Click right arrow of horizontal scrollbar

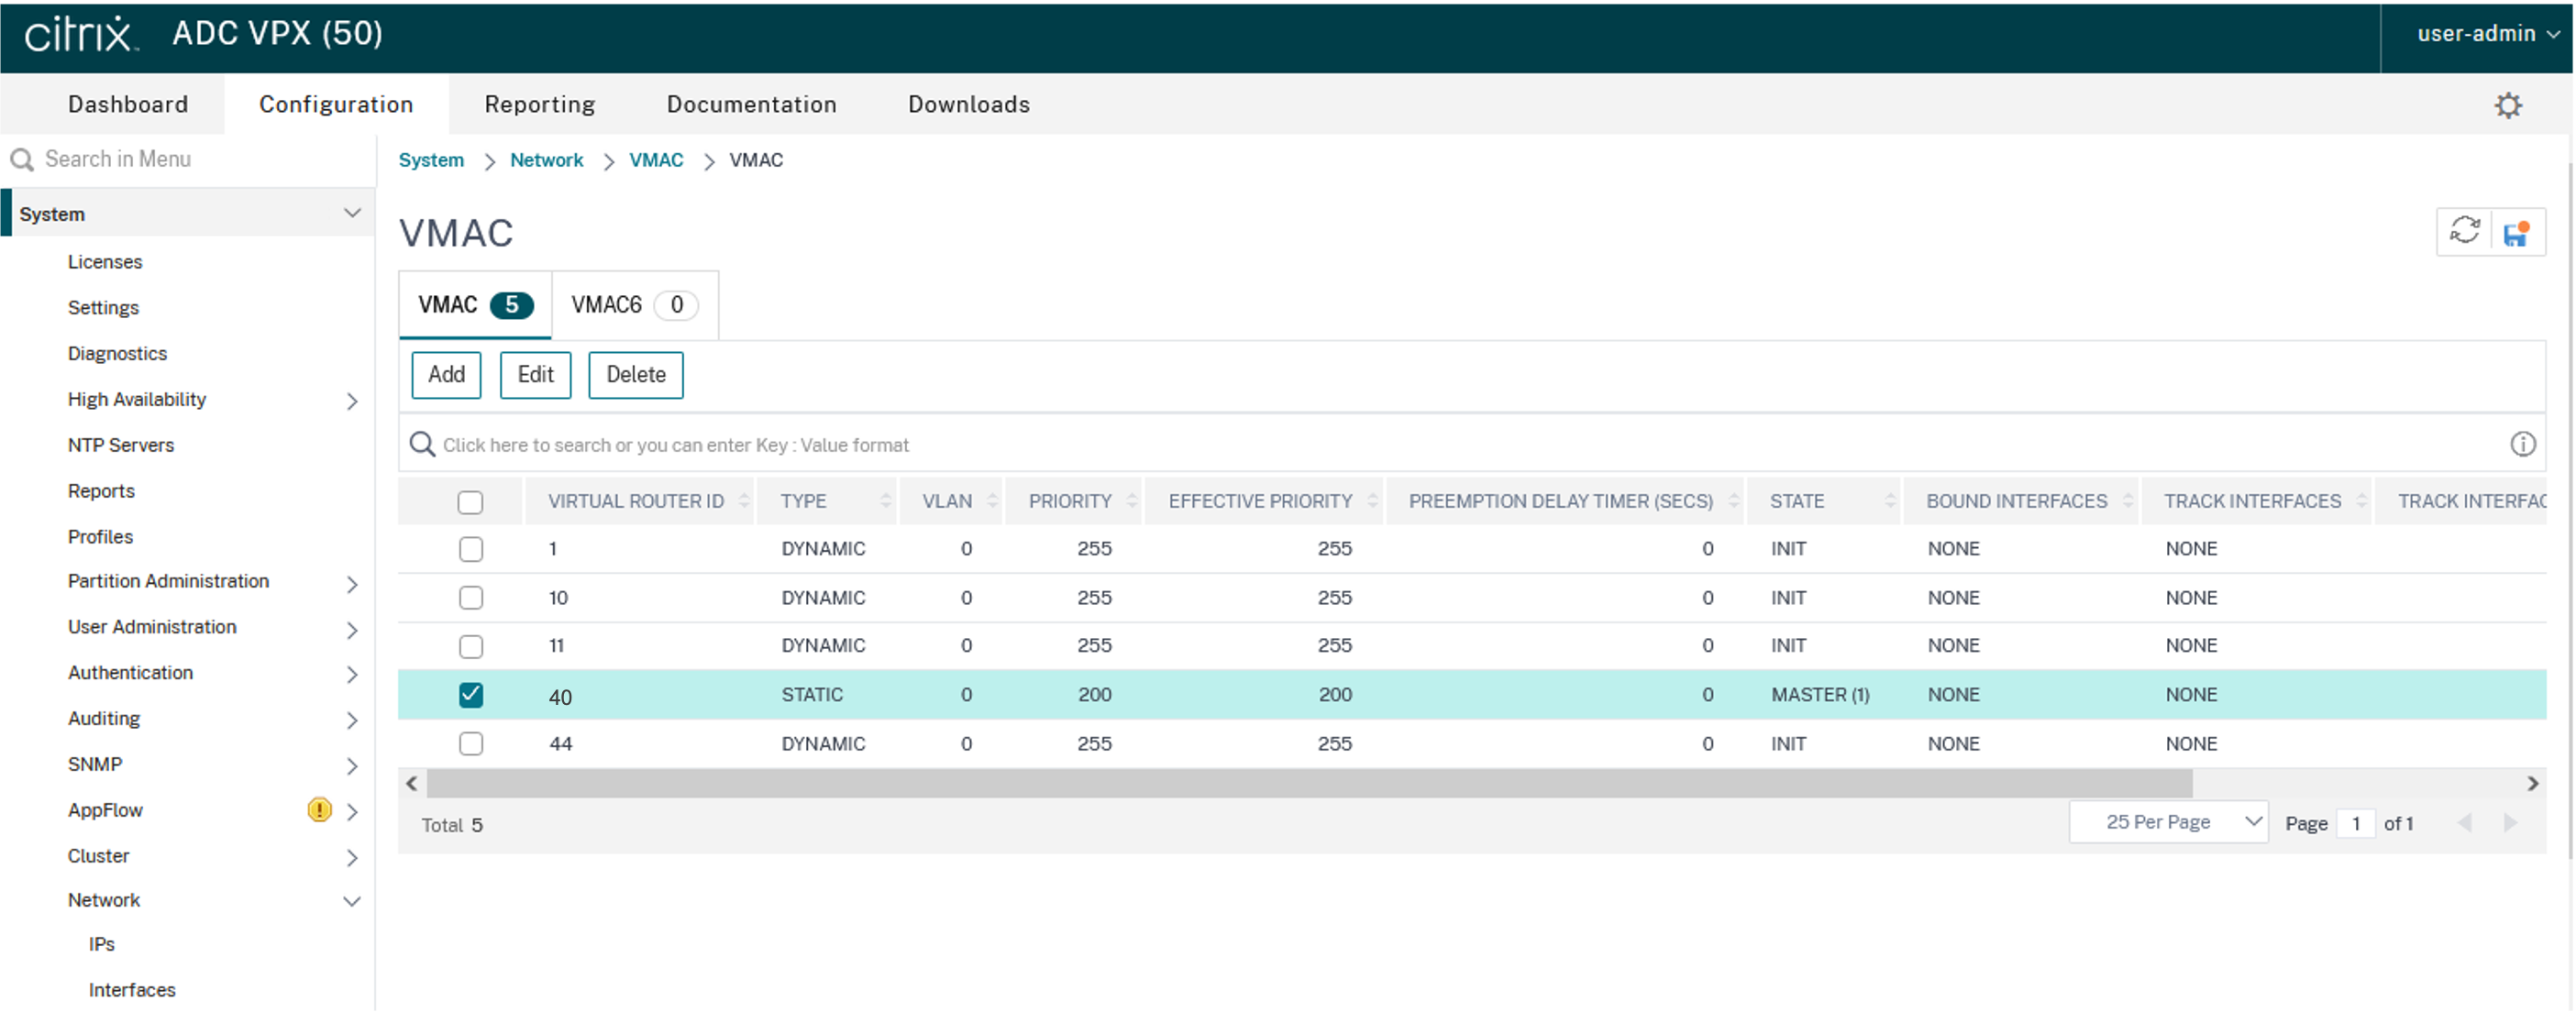click(2532, 783)
